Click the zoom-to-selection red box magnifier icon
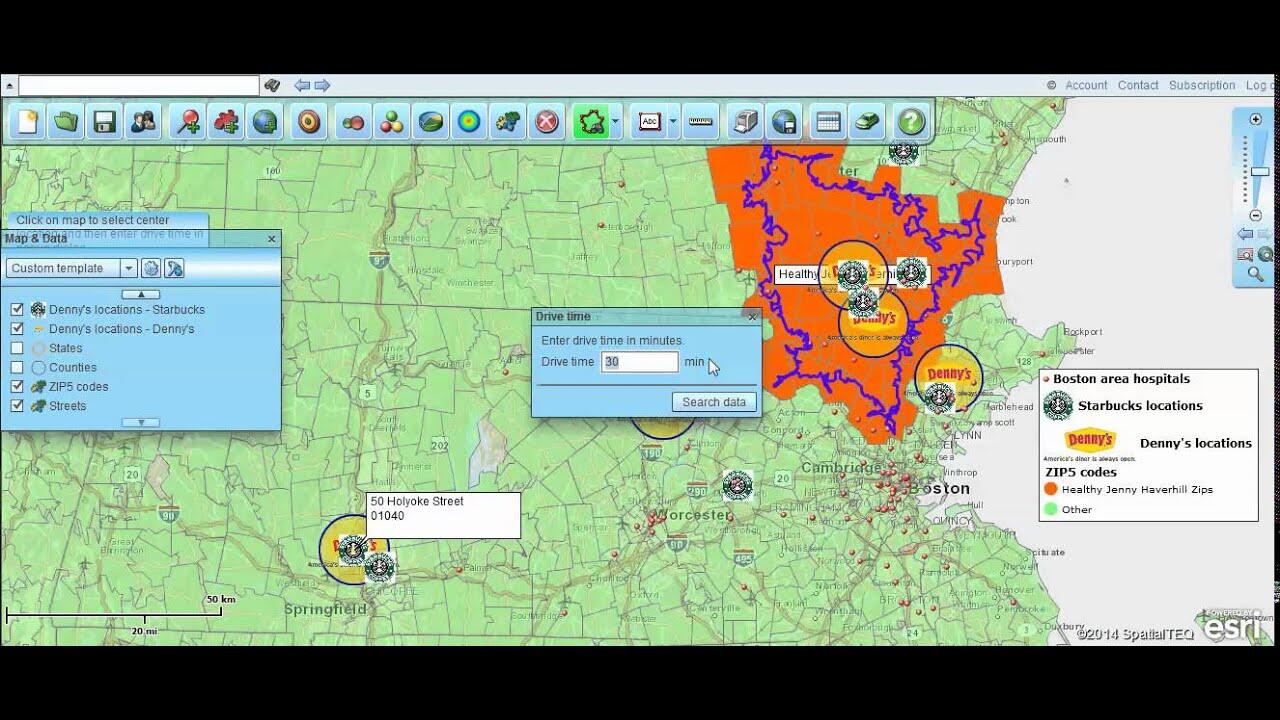The image size is (1280, 720). pyautogui.click(x=1245, y=254)
